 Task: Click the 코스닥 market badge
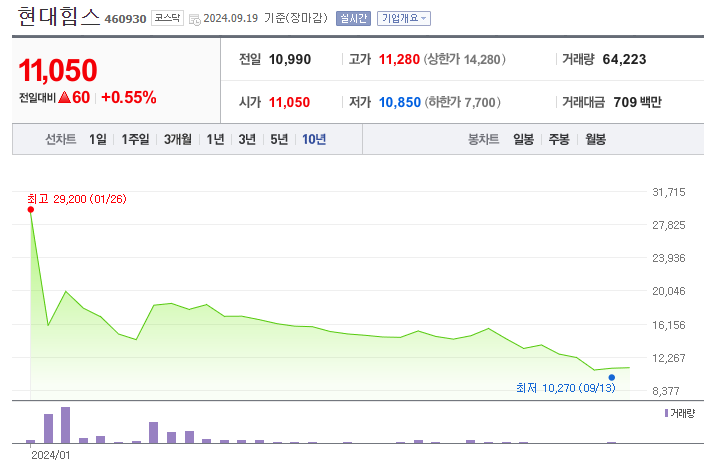(167, 18)
